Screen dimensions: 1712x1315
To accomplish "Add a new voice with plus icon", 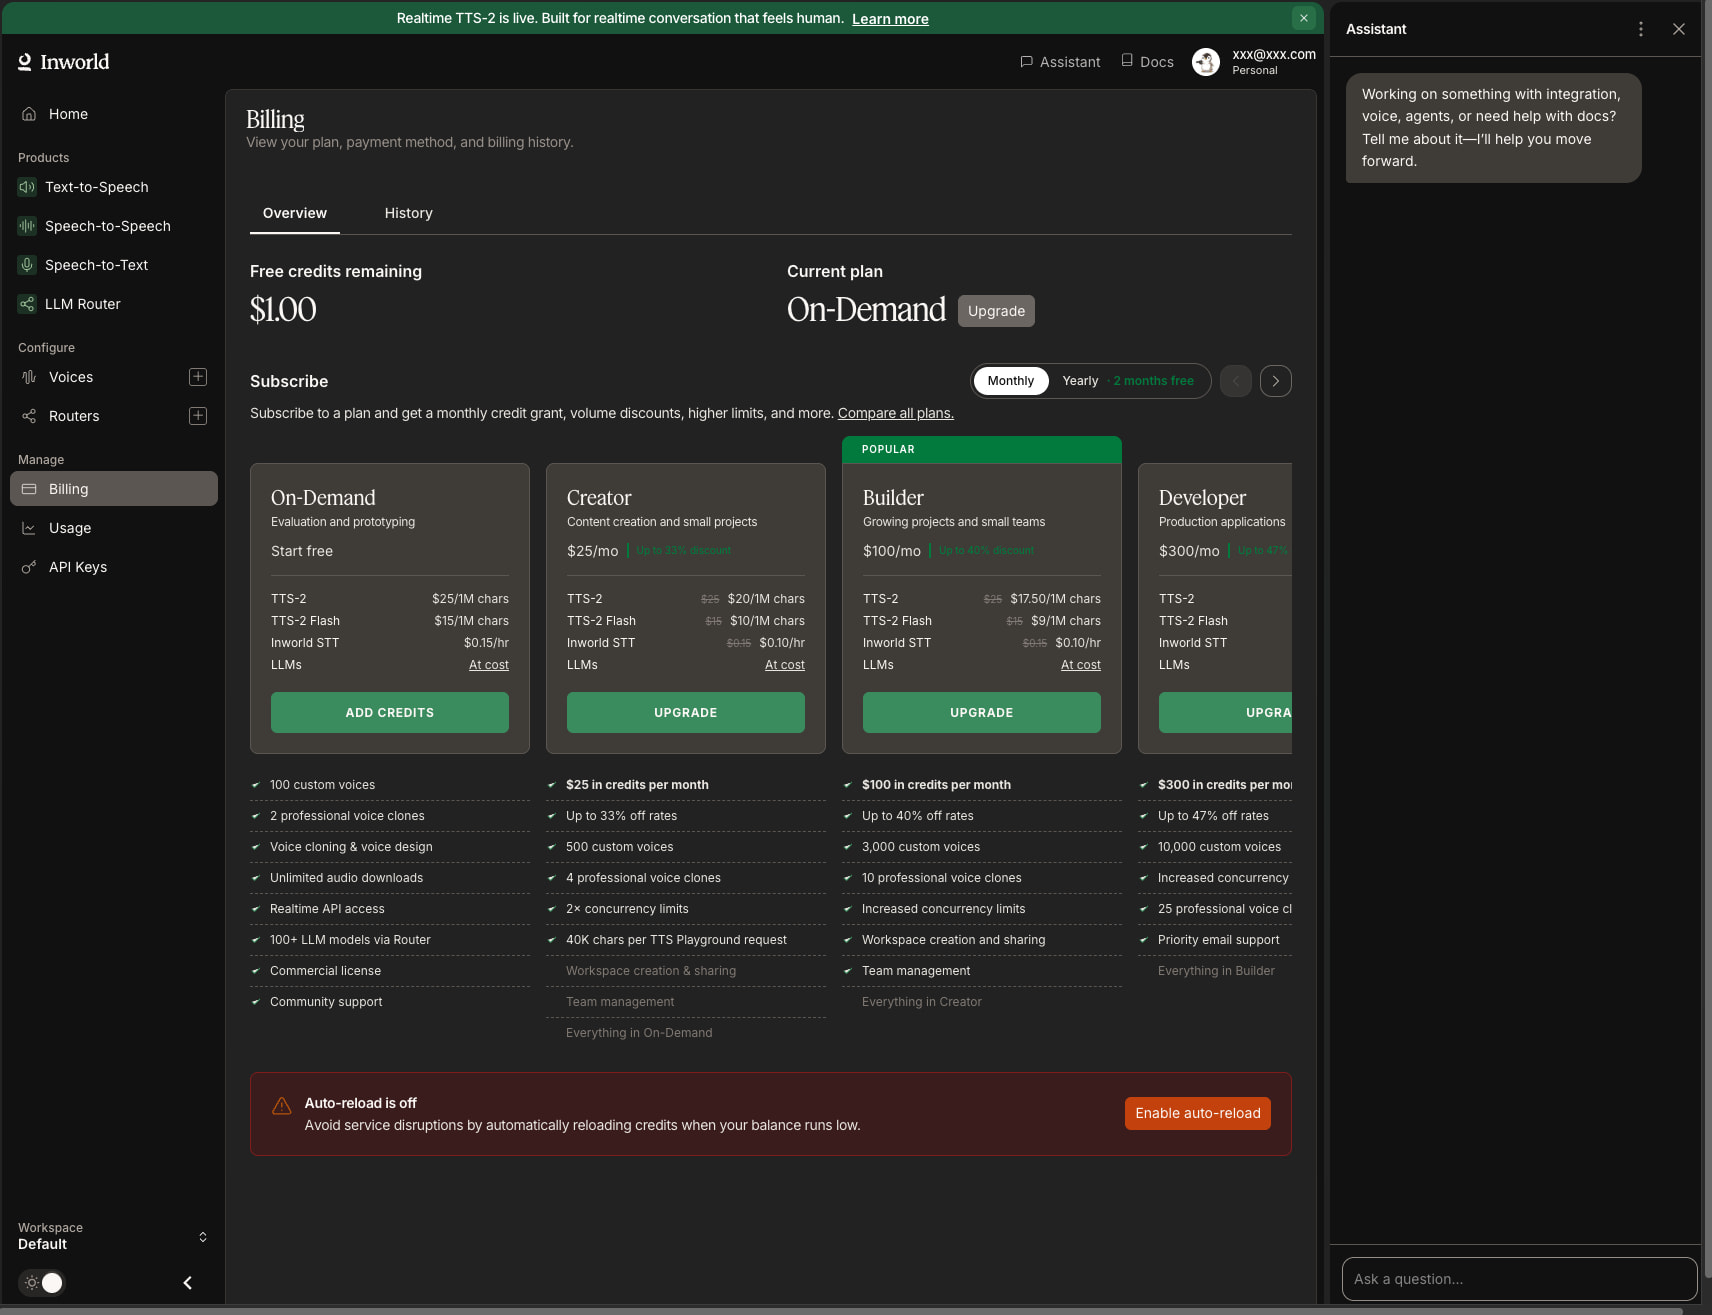I will [x=198, y=377].
